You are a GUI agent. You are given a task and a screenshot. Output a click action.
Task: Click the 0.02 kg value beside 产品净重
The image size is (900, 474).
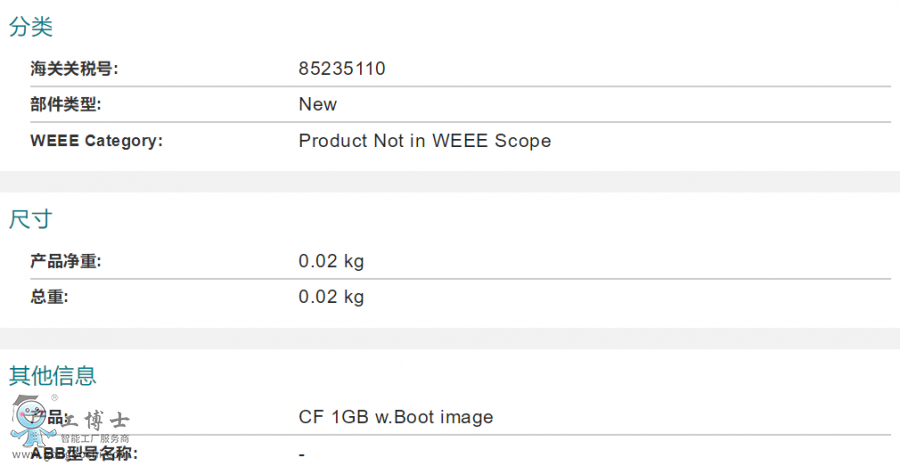pyautogui.click(x=331, y=262)
